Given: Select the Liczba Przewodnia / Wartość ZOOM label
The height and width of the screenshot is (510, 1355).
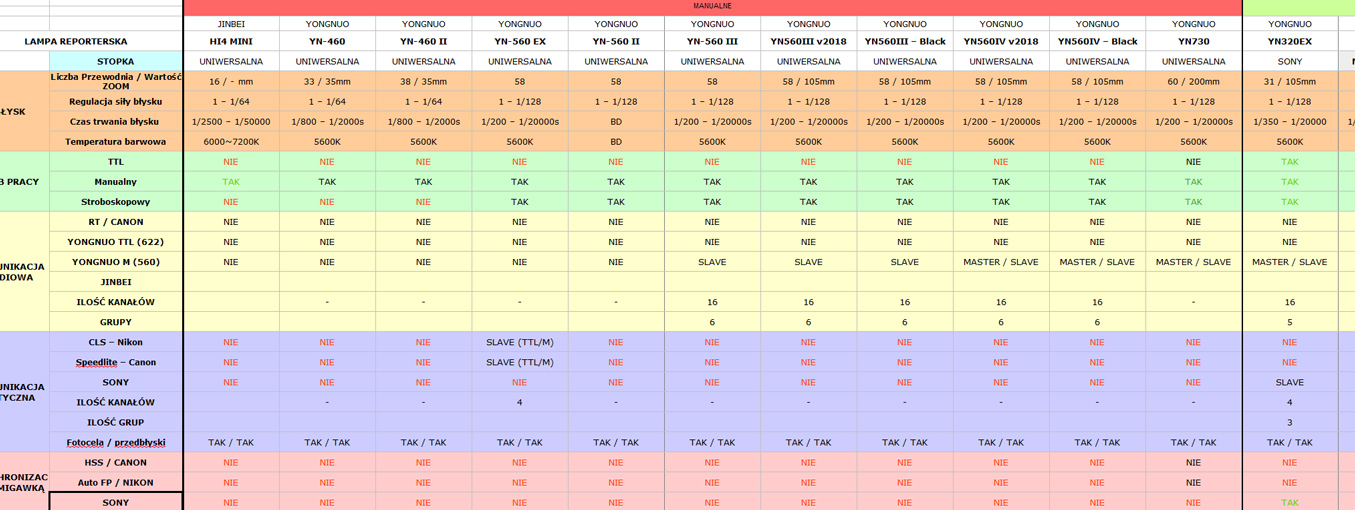Looking at the screenshot, I should tap(116, 81).
